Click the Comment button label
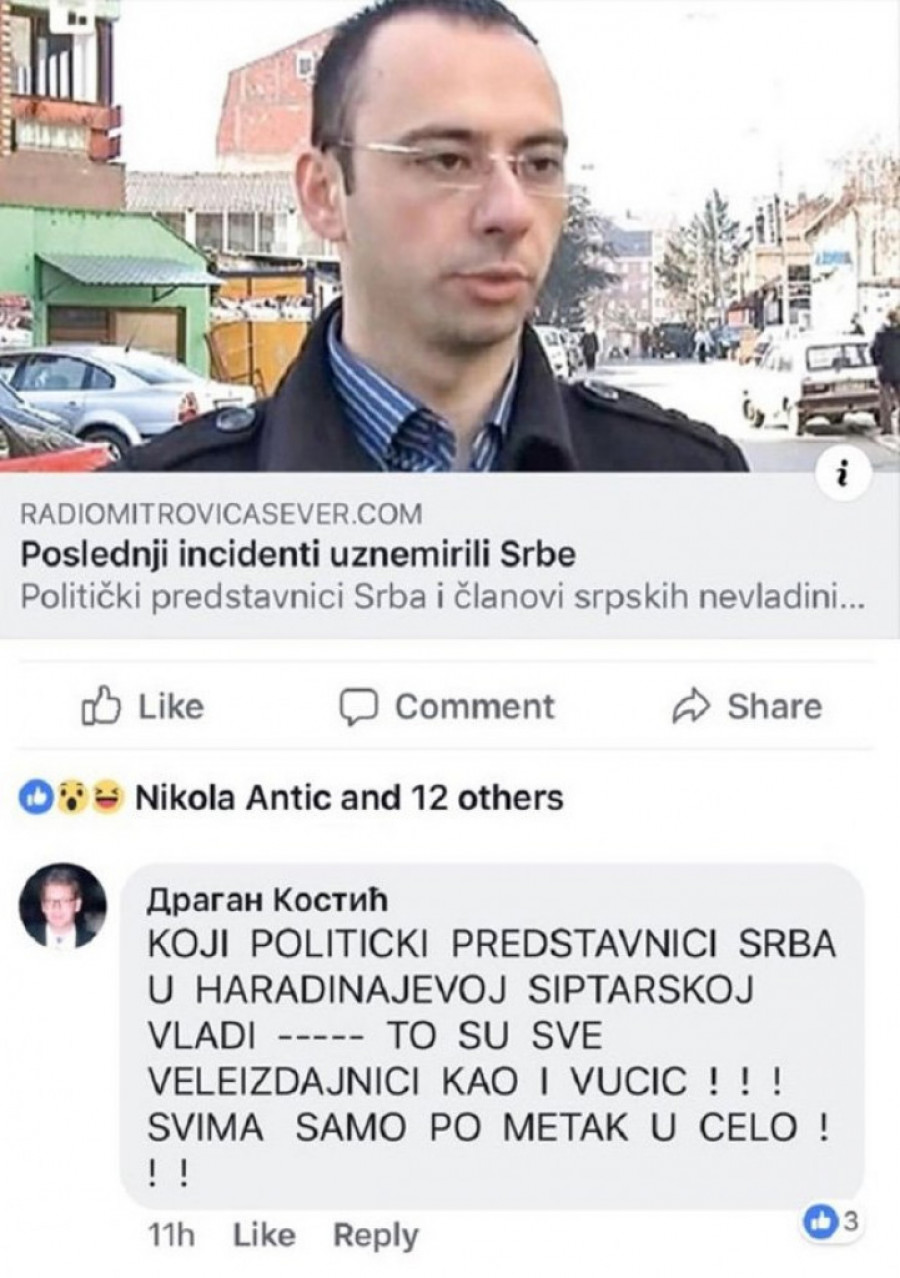 (474, 706)
